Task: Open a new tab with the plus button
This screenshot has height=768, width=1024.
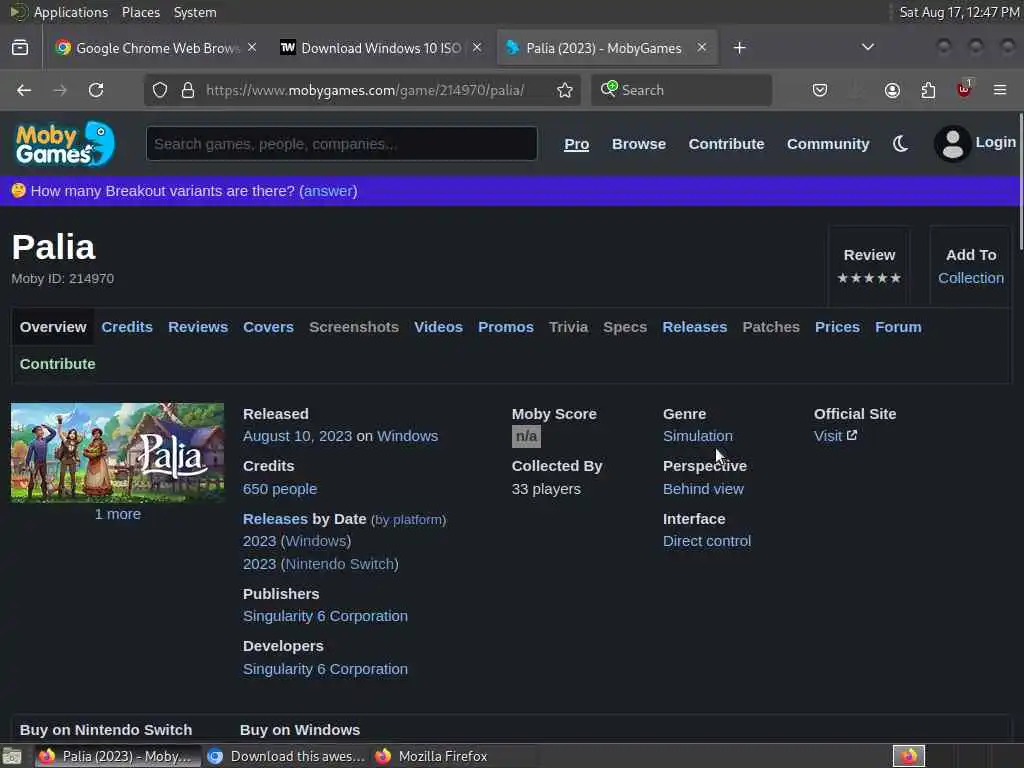Action: [739, 48]
